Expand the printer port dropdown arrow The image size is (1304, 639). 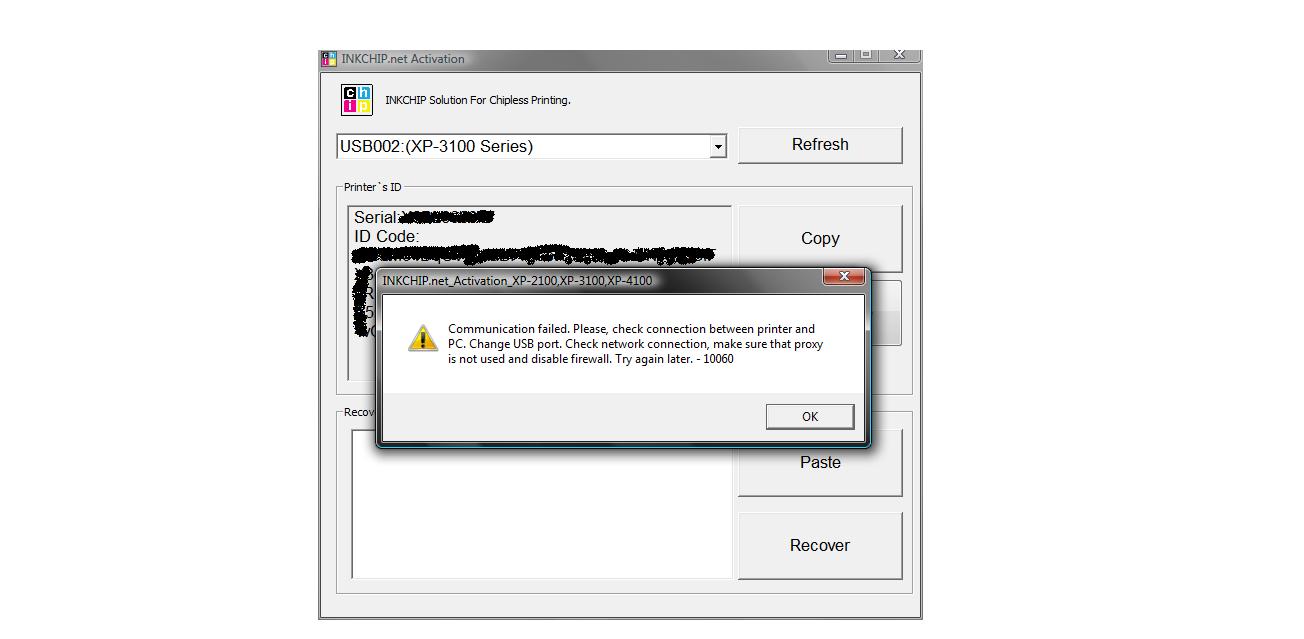tap(718, 147)
